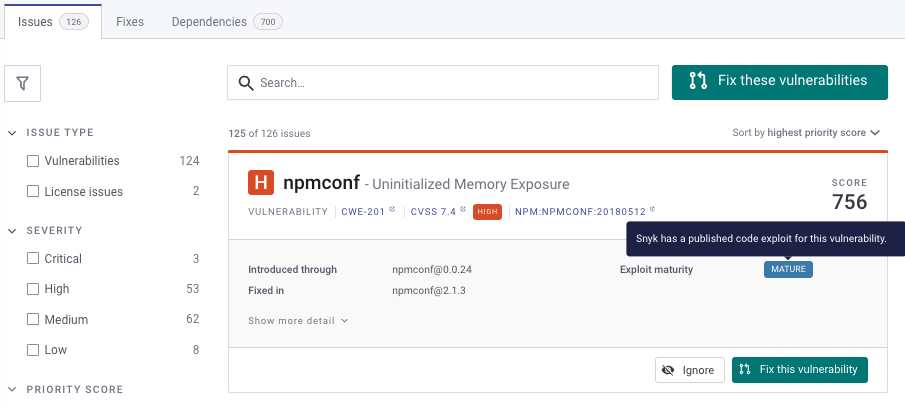Viewport: 905px width, 407px height.
Task: Enable the High severity filter checkbox
Action: (x=33, y=289)
